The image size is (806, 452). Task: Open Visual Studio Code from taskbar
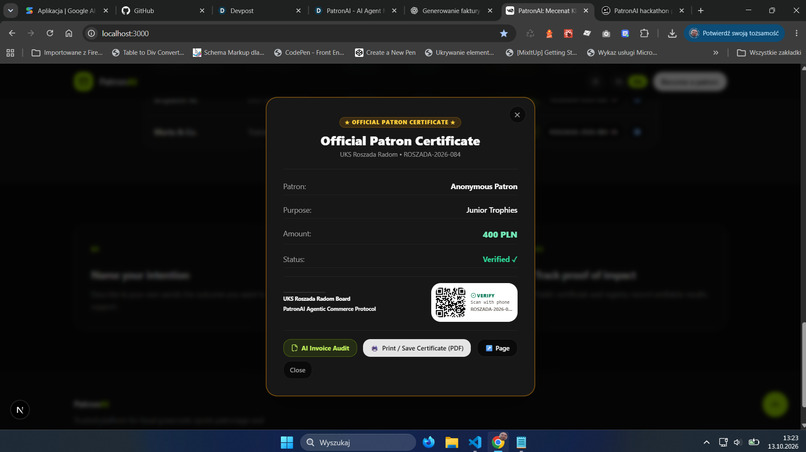(x=475, y=442)
